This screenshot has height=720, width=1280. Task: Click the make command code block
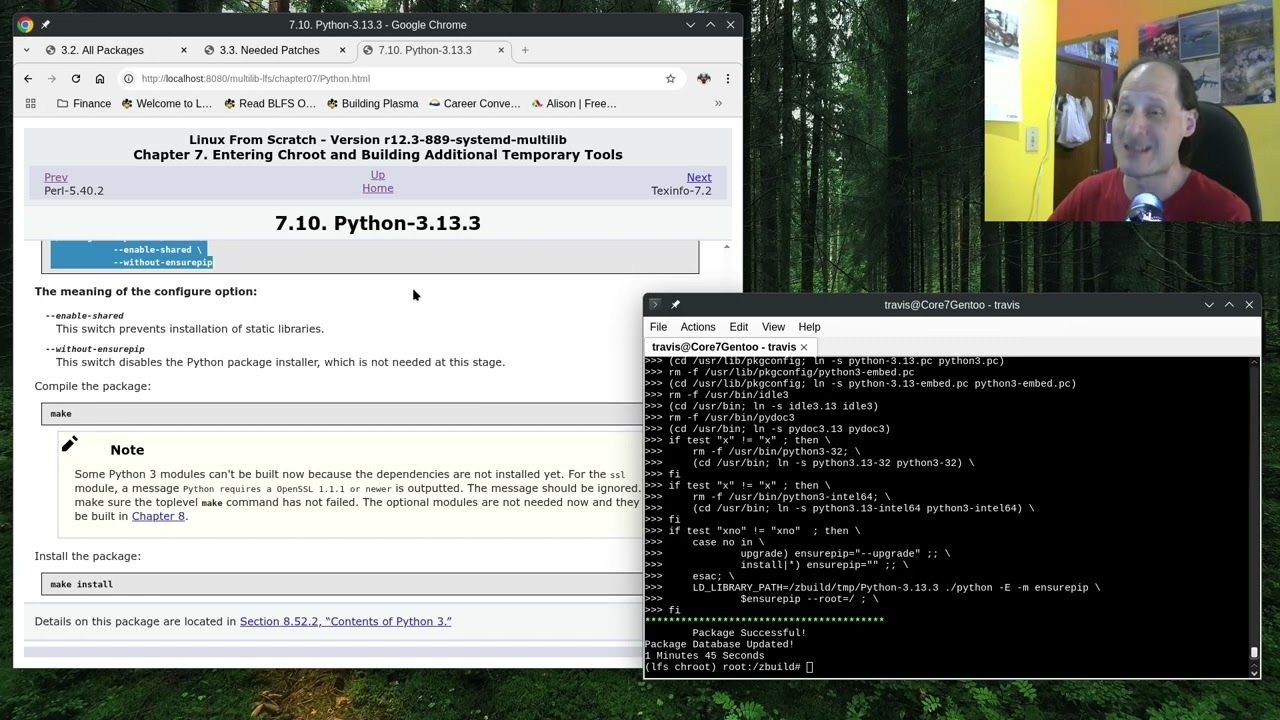pos(341,413)
